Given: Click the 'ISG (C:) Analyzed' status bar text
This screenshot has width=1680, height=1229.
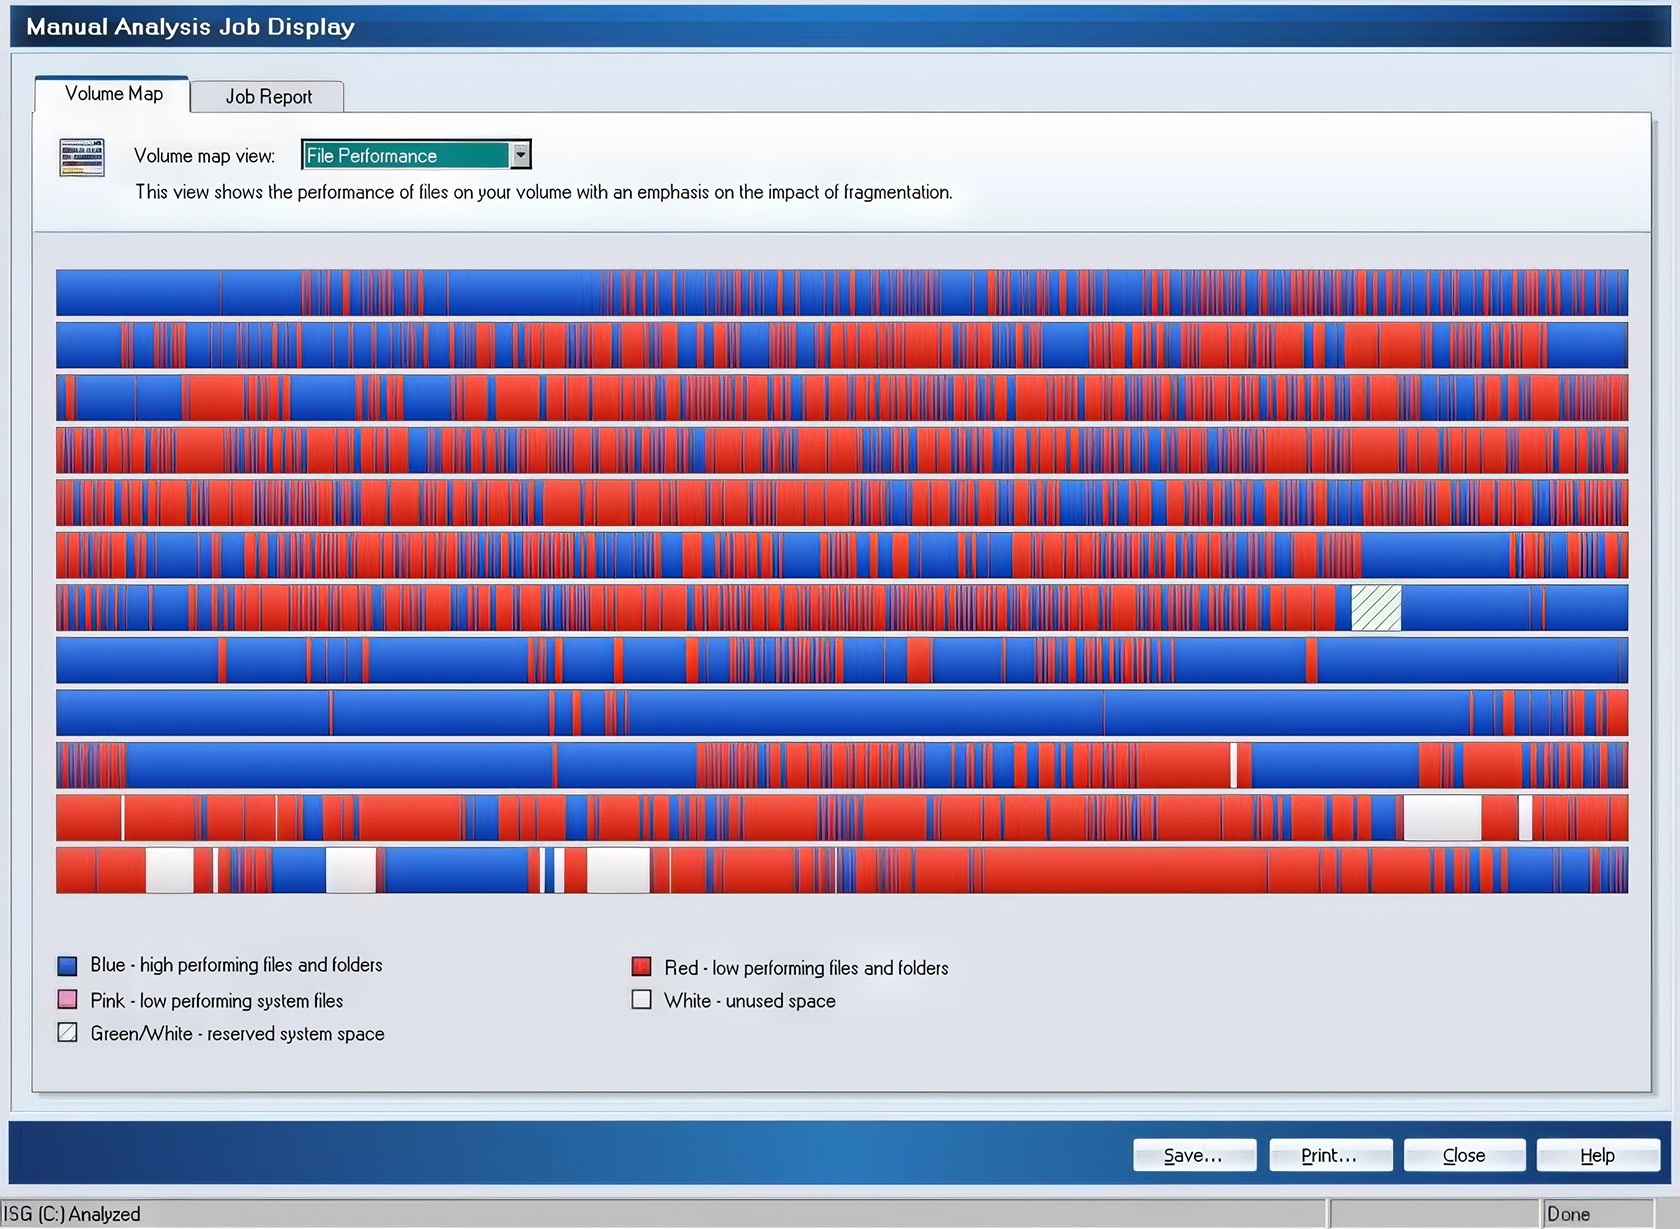Looking at the screenshot, I should tap(72, 1214).
